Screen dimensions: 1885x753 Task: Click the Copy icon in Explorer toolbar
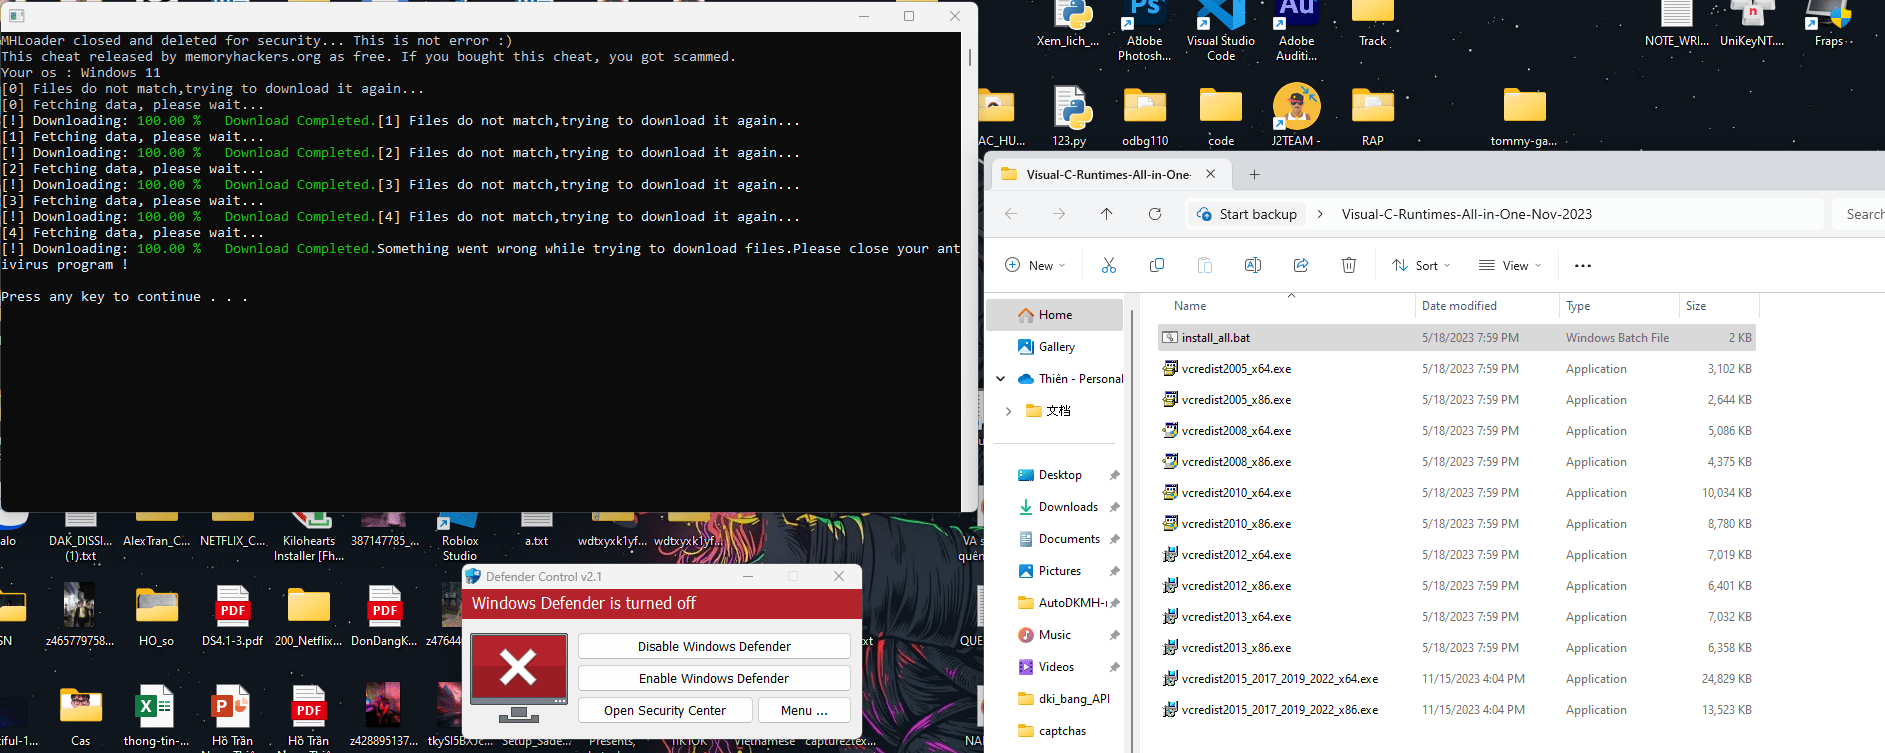pos(1157,265)
